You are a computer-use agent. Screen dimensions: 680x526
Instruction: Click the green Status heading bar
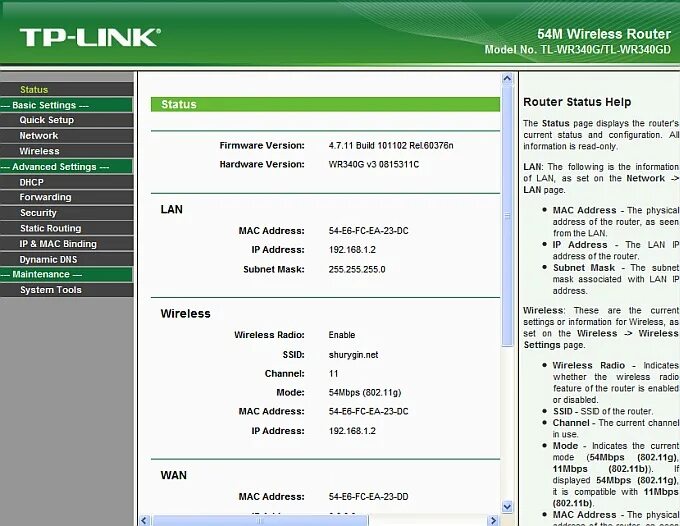click(325, 105)
